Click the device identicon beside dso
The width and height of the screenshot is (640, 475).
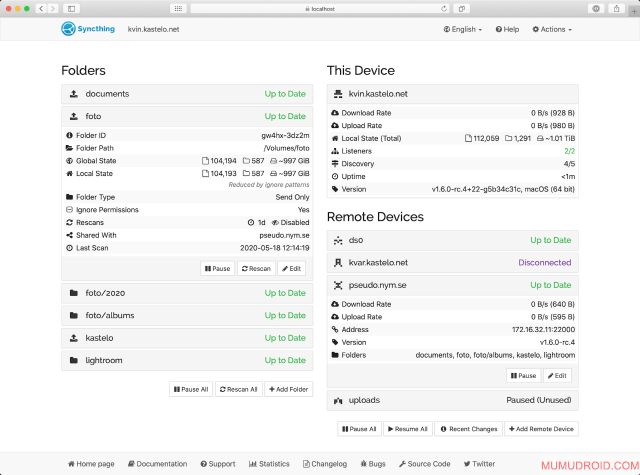click(338, 240)
